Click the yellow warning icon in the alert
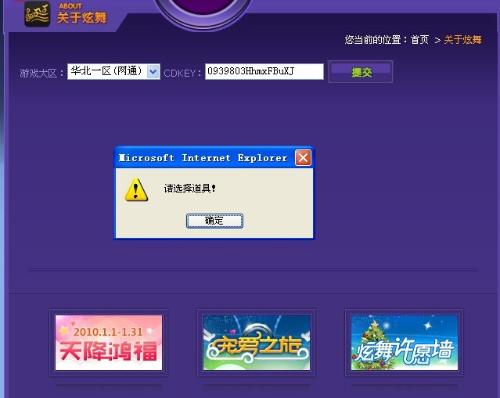Viewport: 500px width, 398px height. (x=136, y=189)
